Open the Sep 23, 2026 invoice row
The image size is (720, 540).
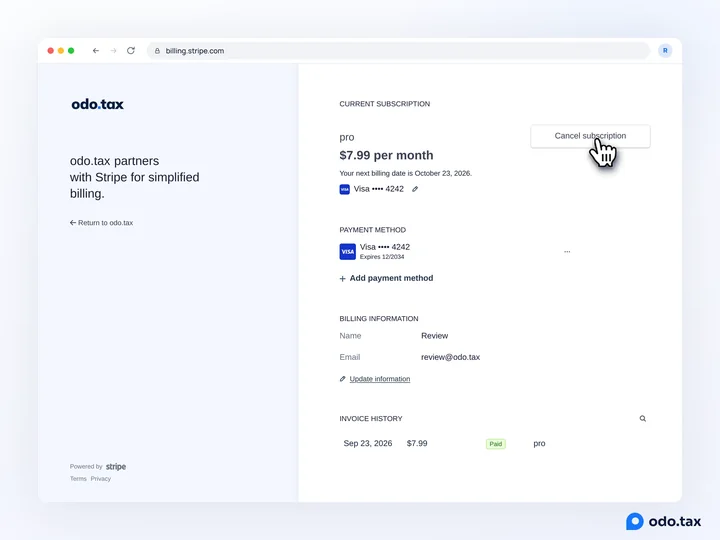pos(494,444)
